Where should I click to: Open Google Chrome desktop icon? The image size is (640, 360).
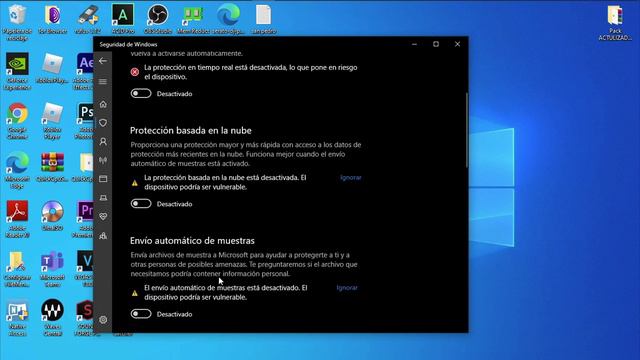point(17,121)
